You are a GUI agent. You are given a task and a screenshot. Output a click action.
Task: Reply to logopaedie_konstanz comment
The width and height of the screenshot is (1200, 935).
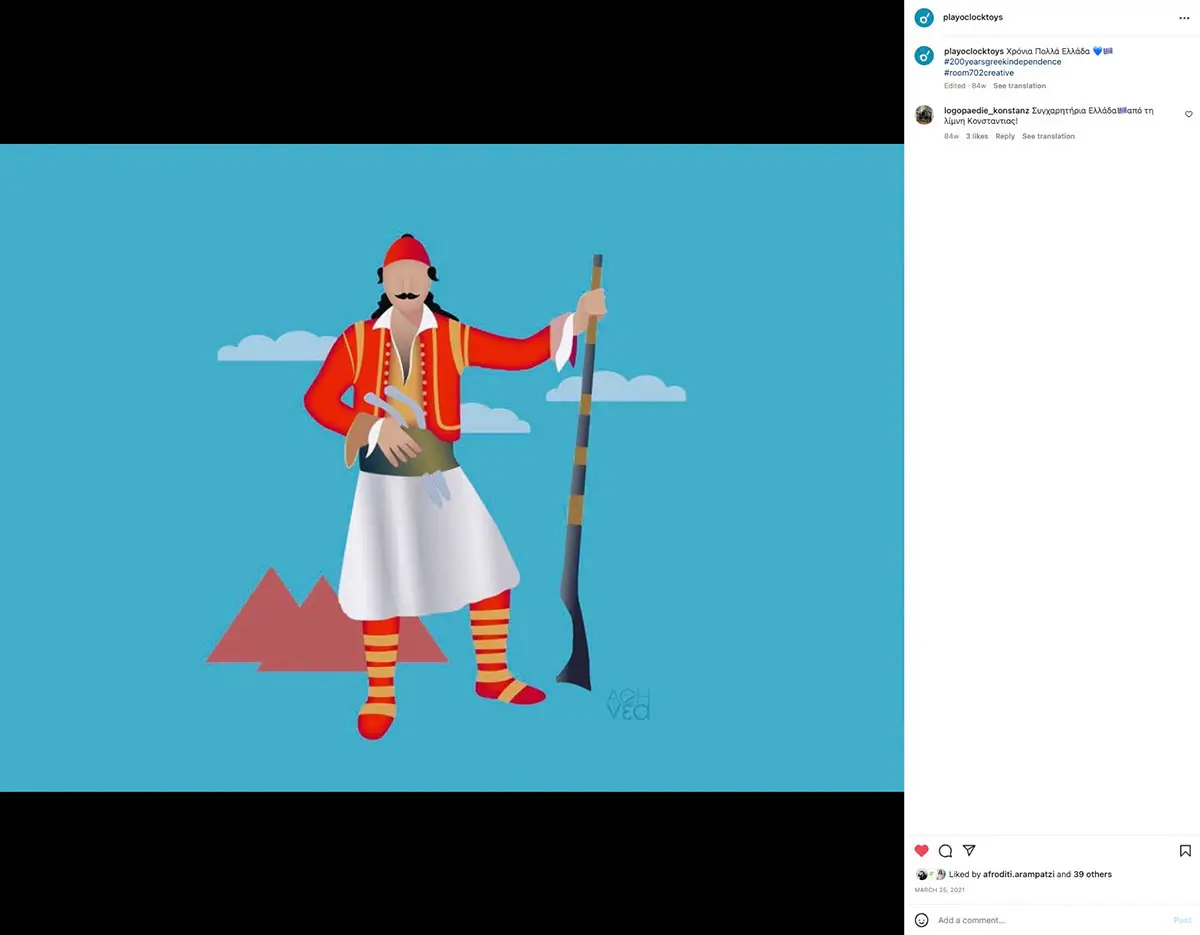tap(1005, 136)
